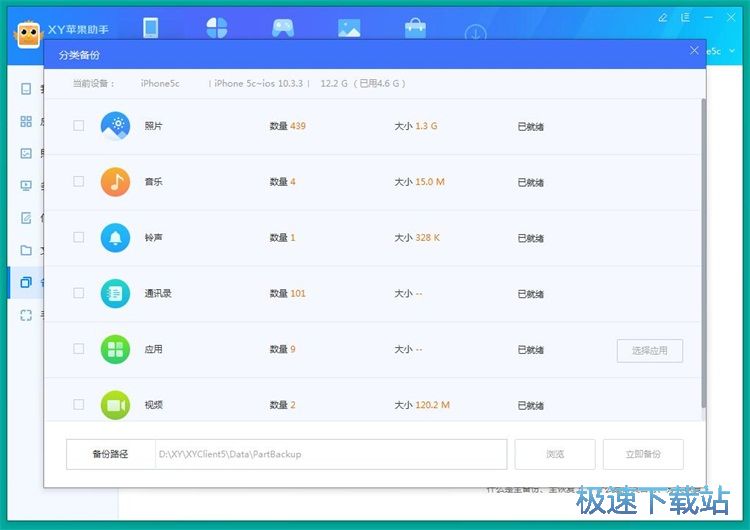The width and height of the screenshot is (750, 530).
Task: Select the Video (视频) checkbox
Action: pyautogui.click(x=79, y=405)
